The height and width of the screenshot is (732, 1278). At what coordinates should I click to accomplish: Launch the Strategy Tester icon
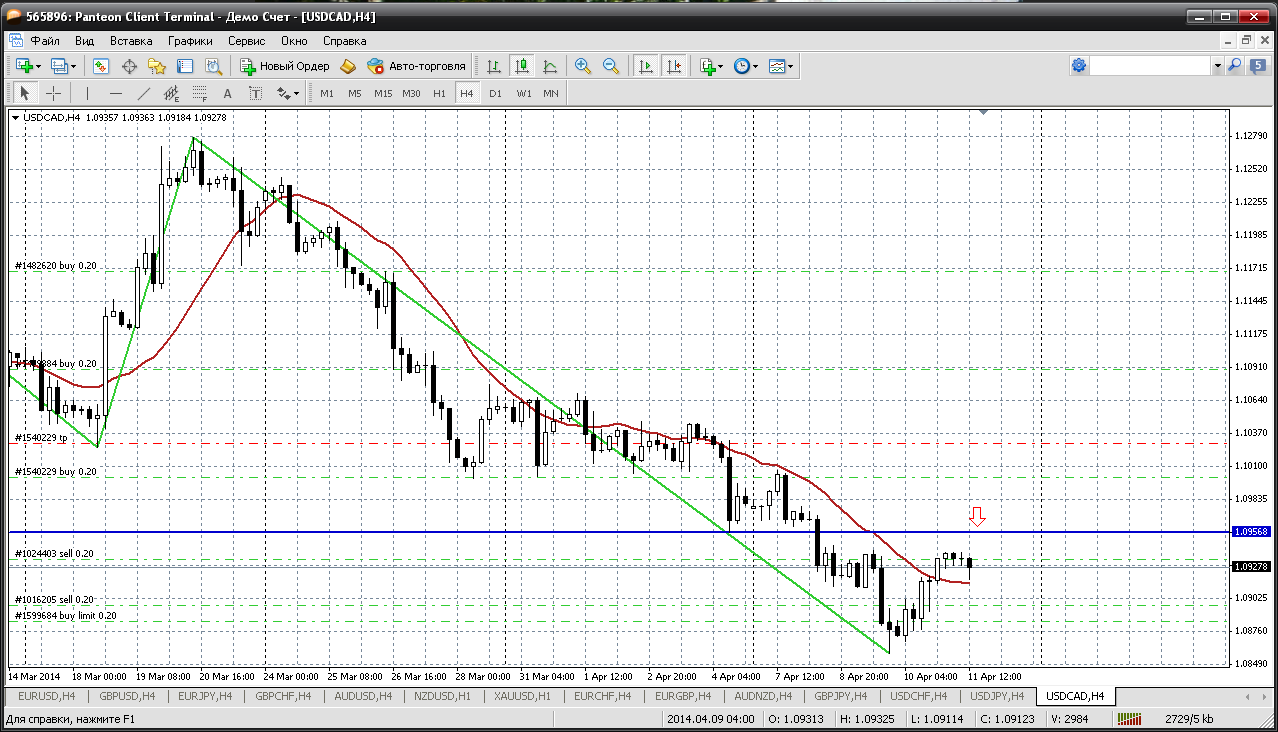pos(213,66)
